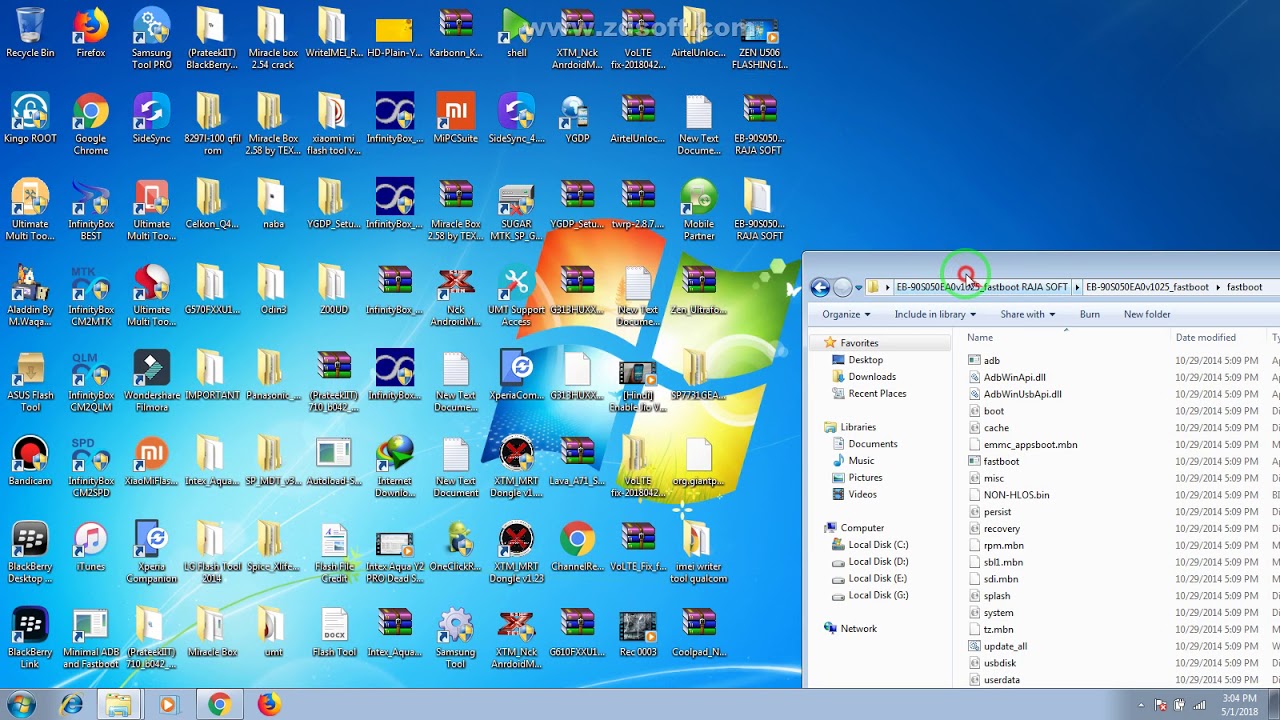The height and width of the screenshot is (720, 1280).
Task: Open the Organize dropdown menu
Action: (846, 314)
